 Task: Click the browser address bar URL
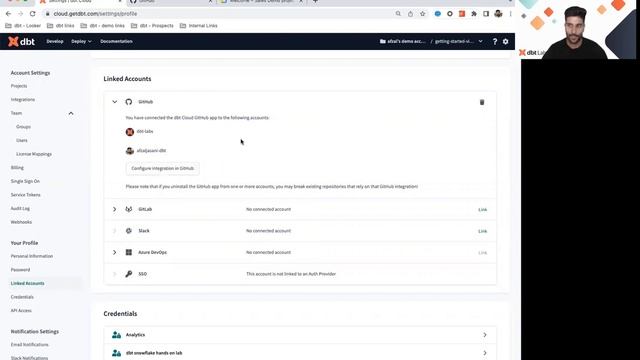(95, 13)
